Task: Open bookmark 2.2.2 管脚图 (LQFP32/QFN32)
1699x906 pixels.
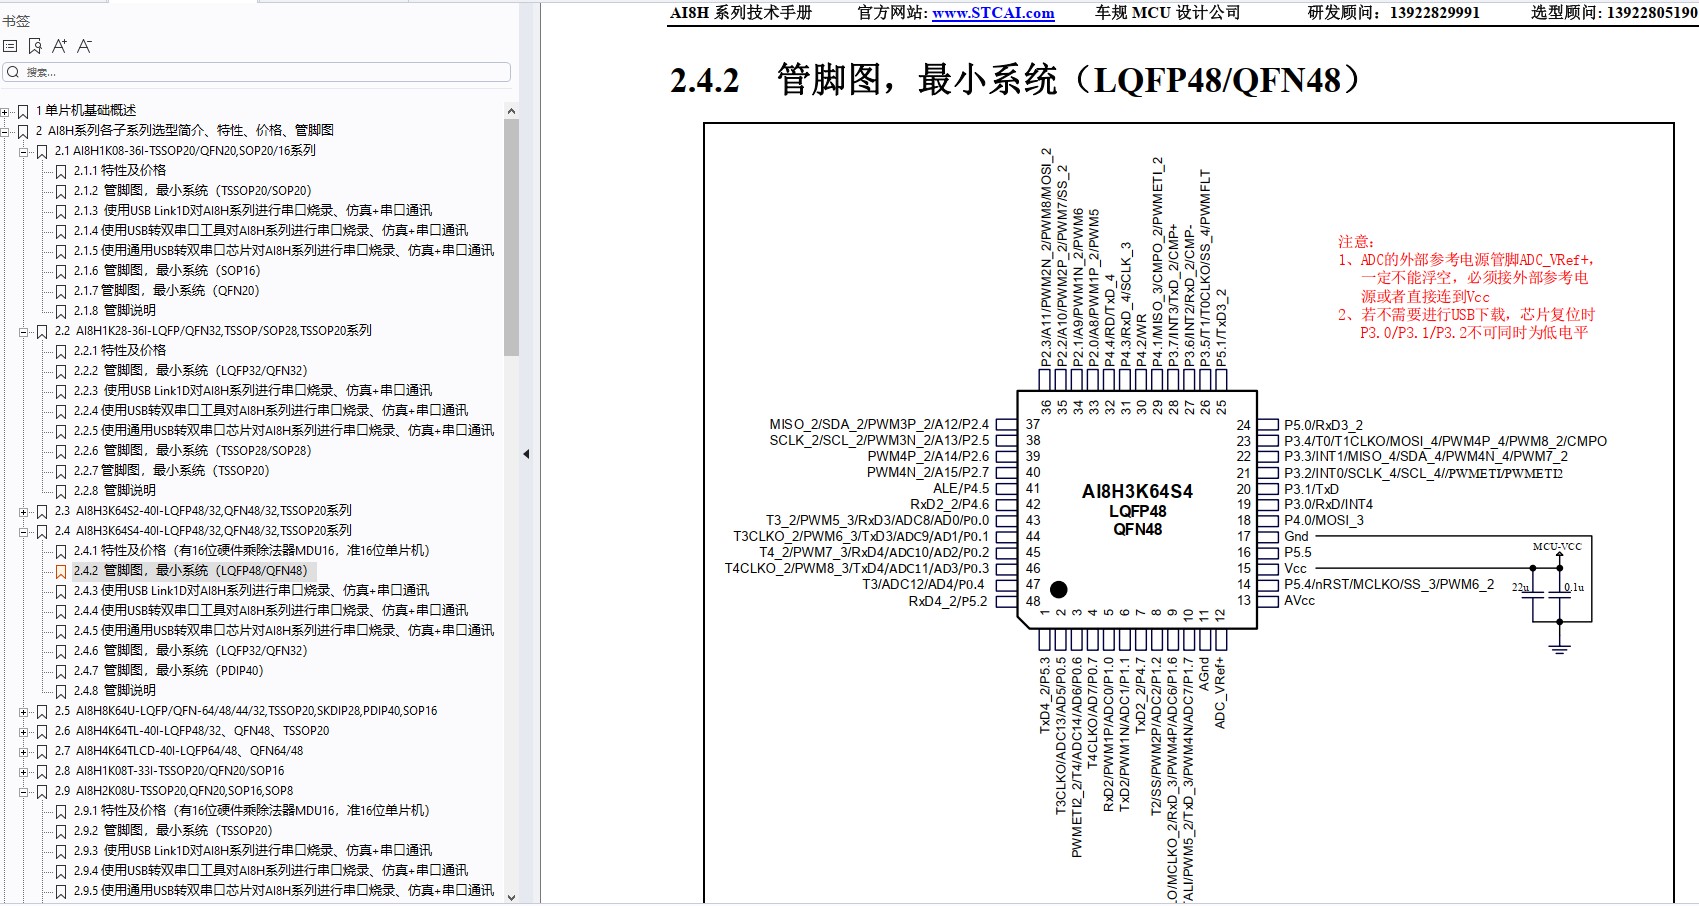Action: [190, 370]
